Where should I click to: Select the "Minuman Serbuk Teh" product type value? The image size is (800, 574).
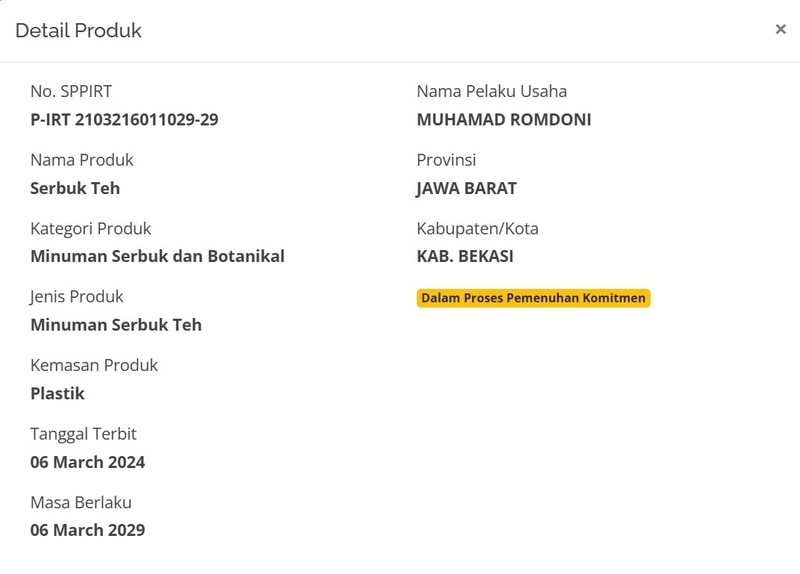point(116,325)
